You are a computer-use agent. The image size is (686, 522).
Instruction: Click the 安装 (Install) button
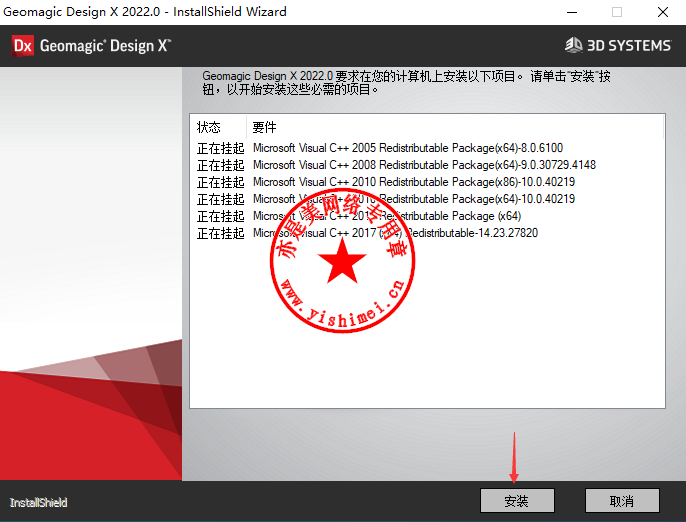pos(517,501)
